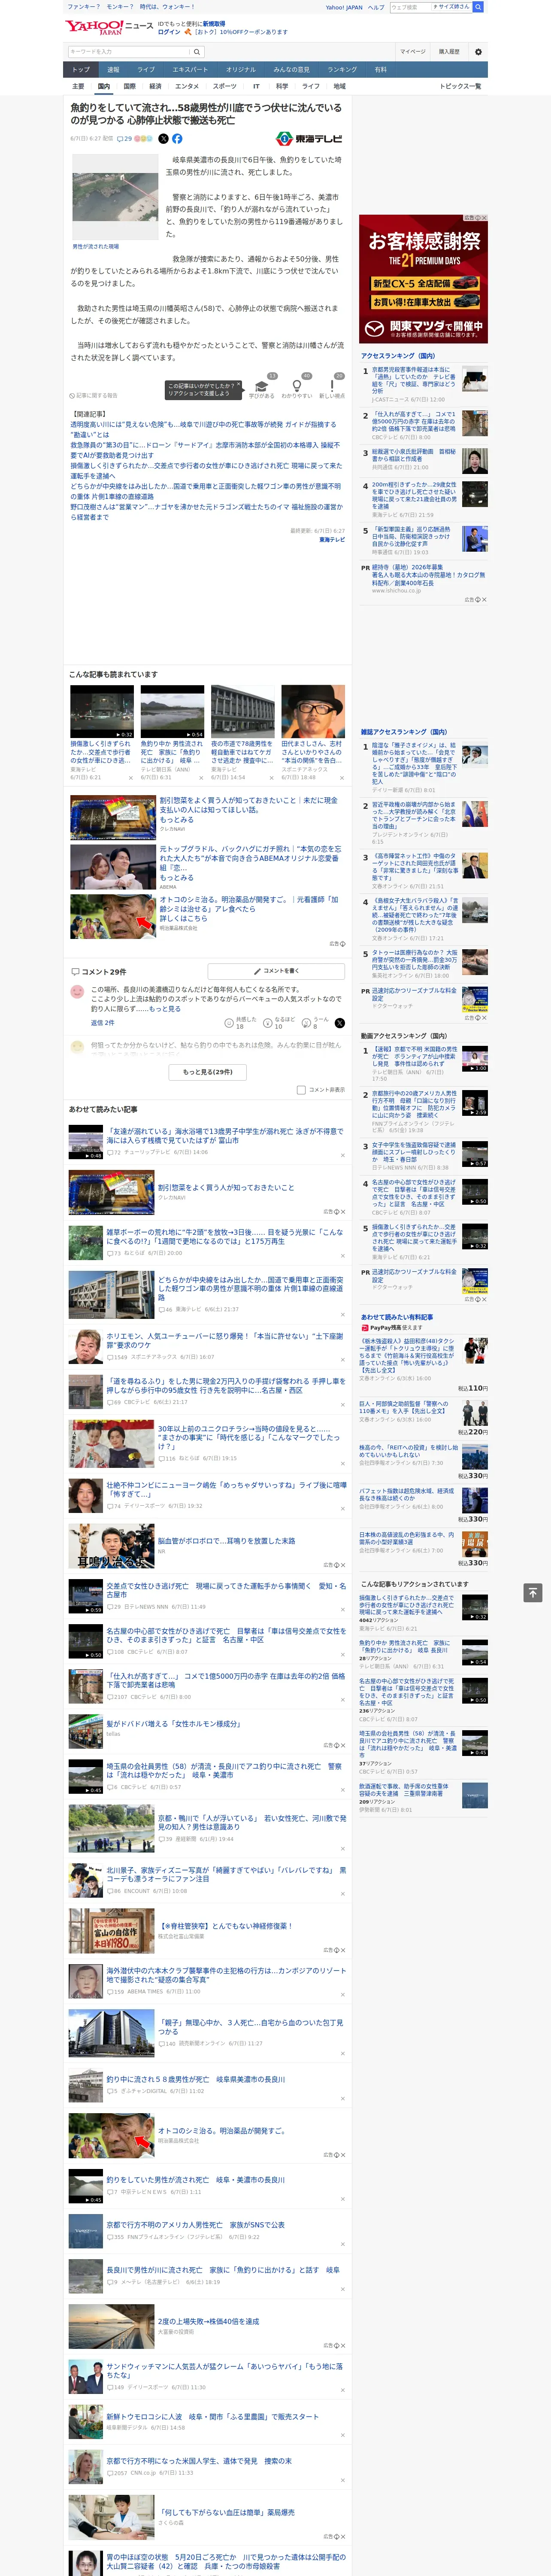551x2576 pixels.
Task: Open the 速報 navigation tab
Action: point(113,70)
